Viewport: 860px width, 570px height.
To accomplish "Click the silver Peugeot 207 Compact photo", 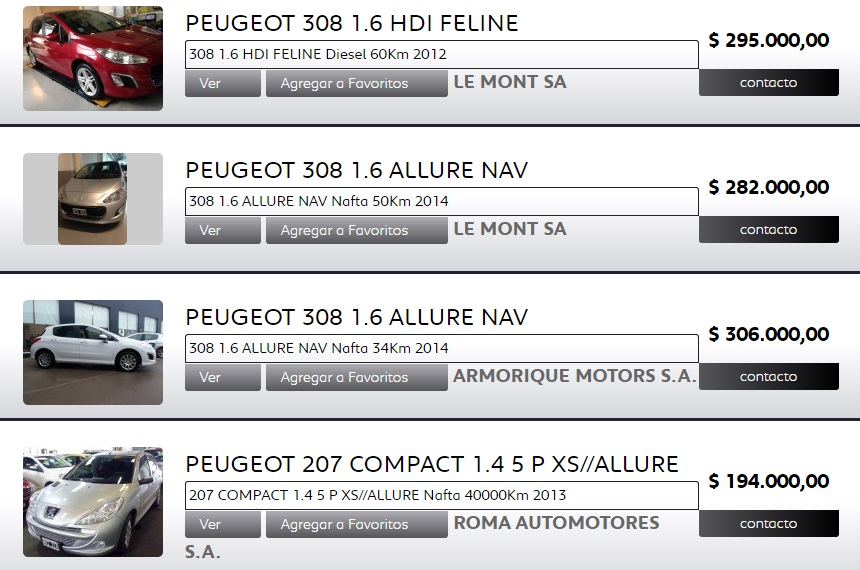I will (92, 502).
